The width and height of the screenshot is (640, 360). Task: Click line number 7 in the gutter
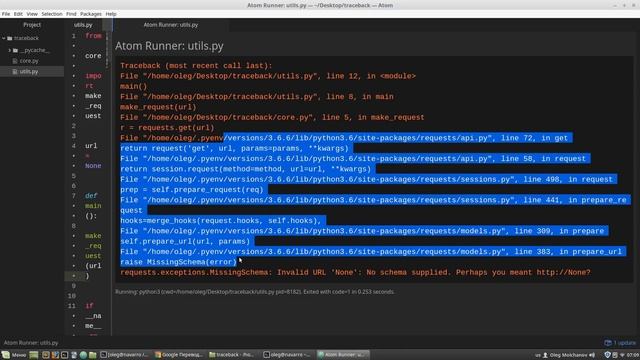[x=74, y=196]
